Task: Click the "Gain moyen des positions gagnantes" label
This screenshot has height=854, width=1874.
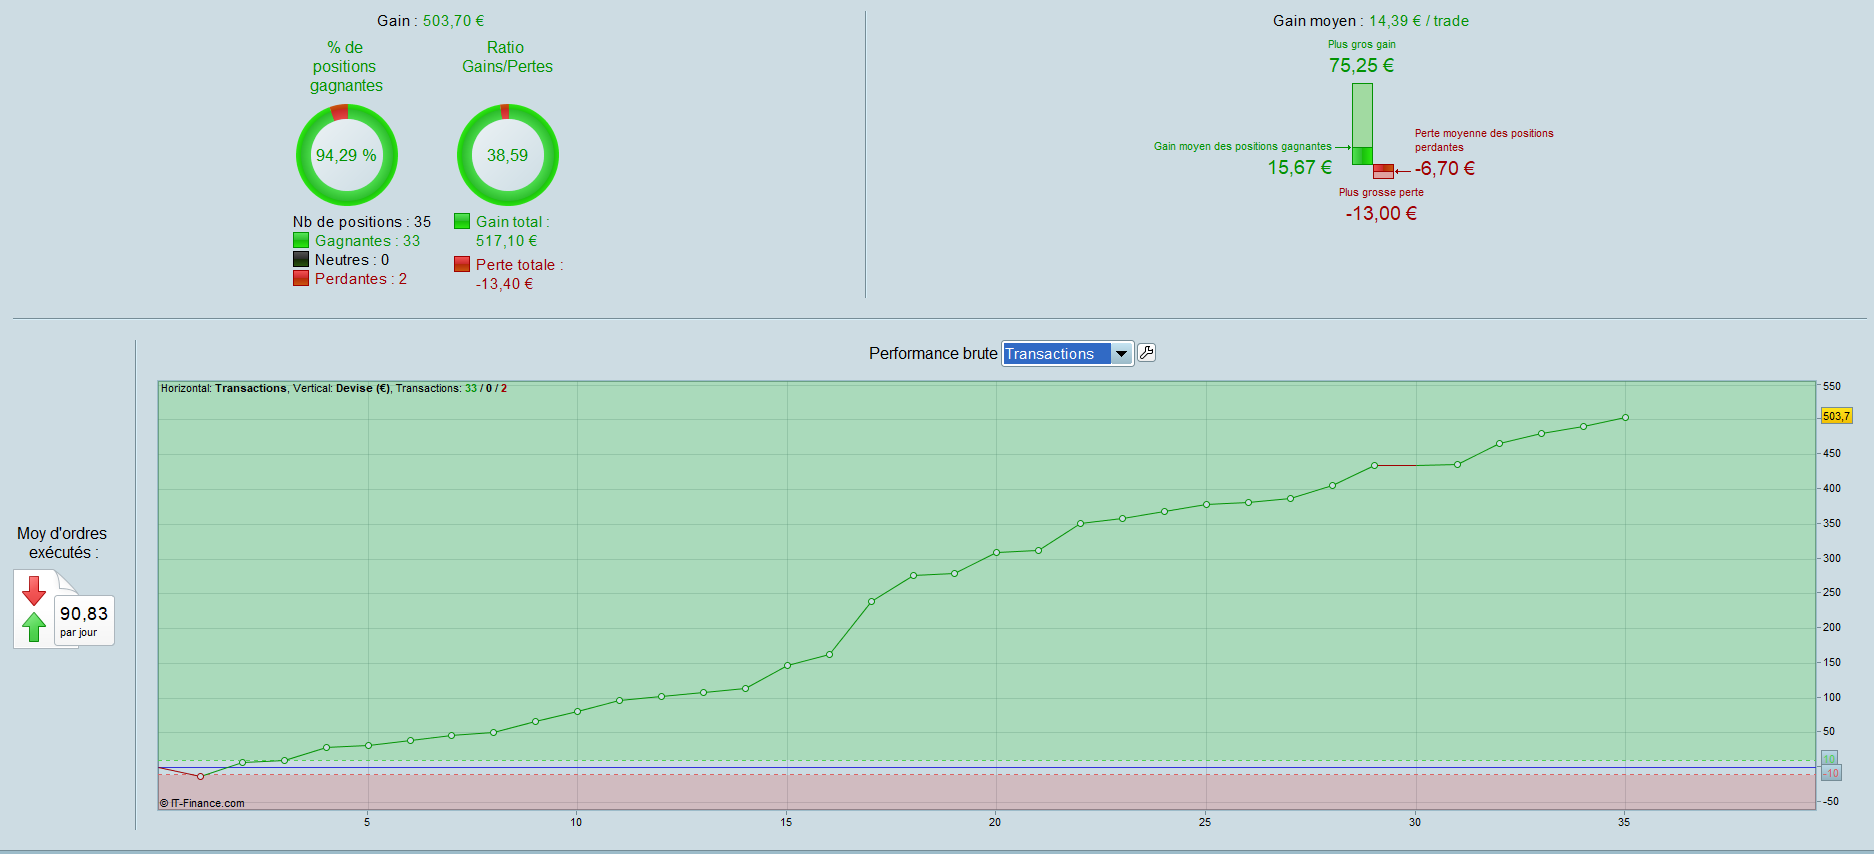Action: click(1242, 146)
